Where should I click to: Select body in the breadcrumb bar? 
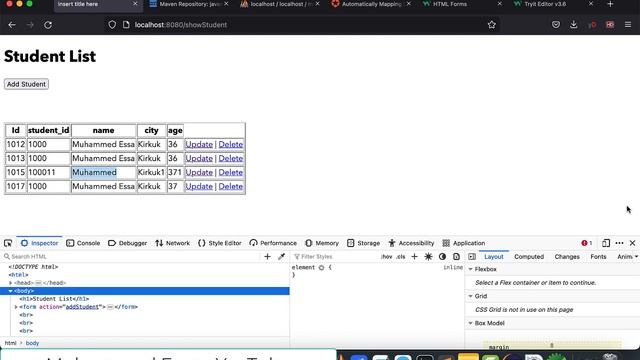click(x=32, y=343)
